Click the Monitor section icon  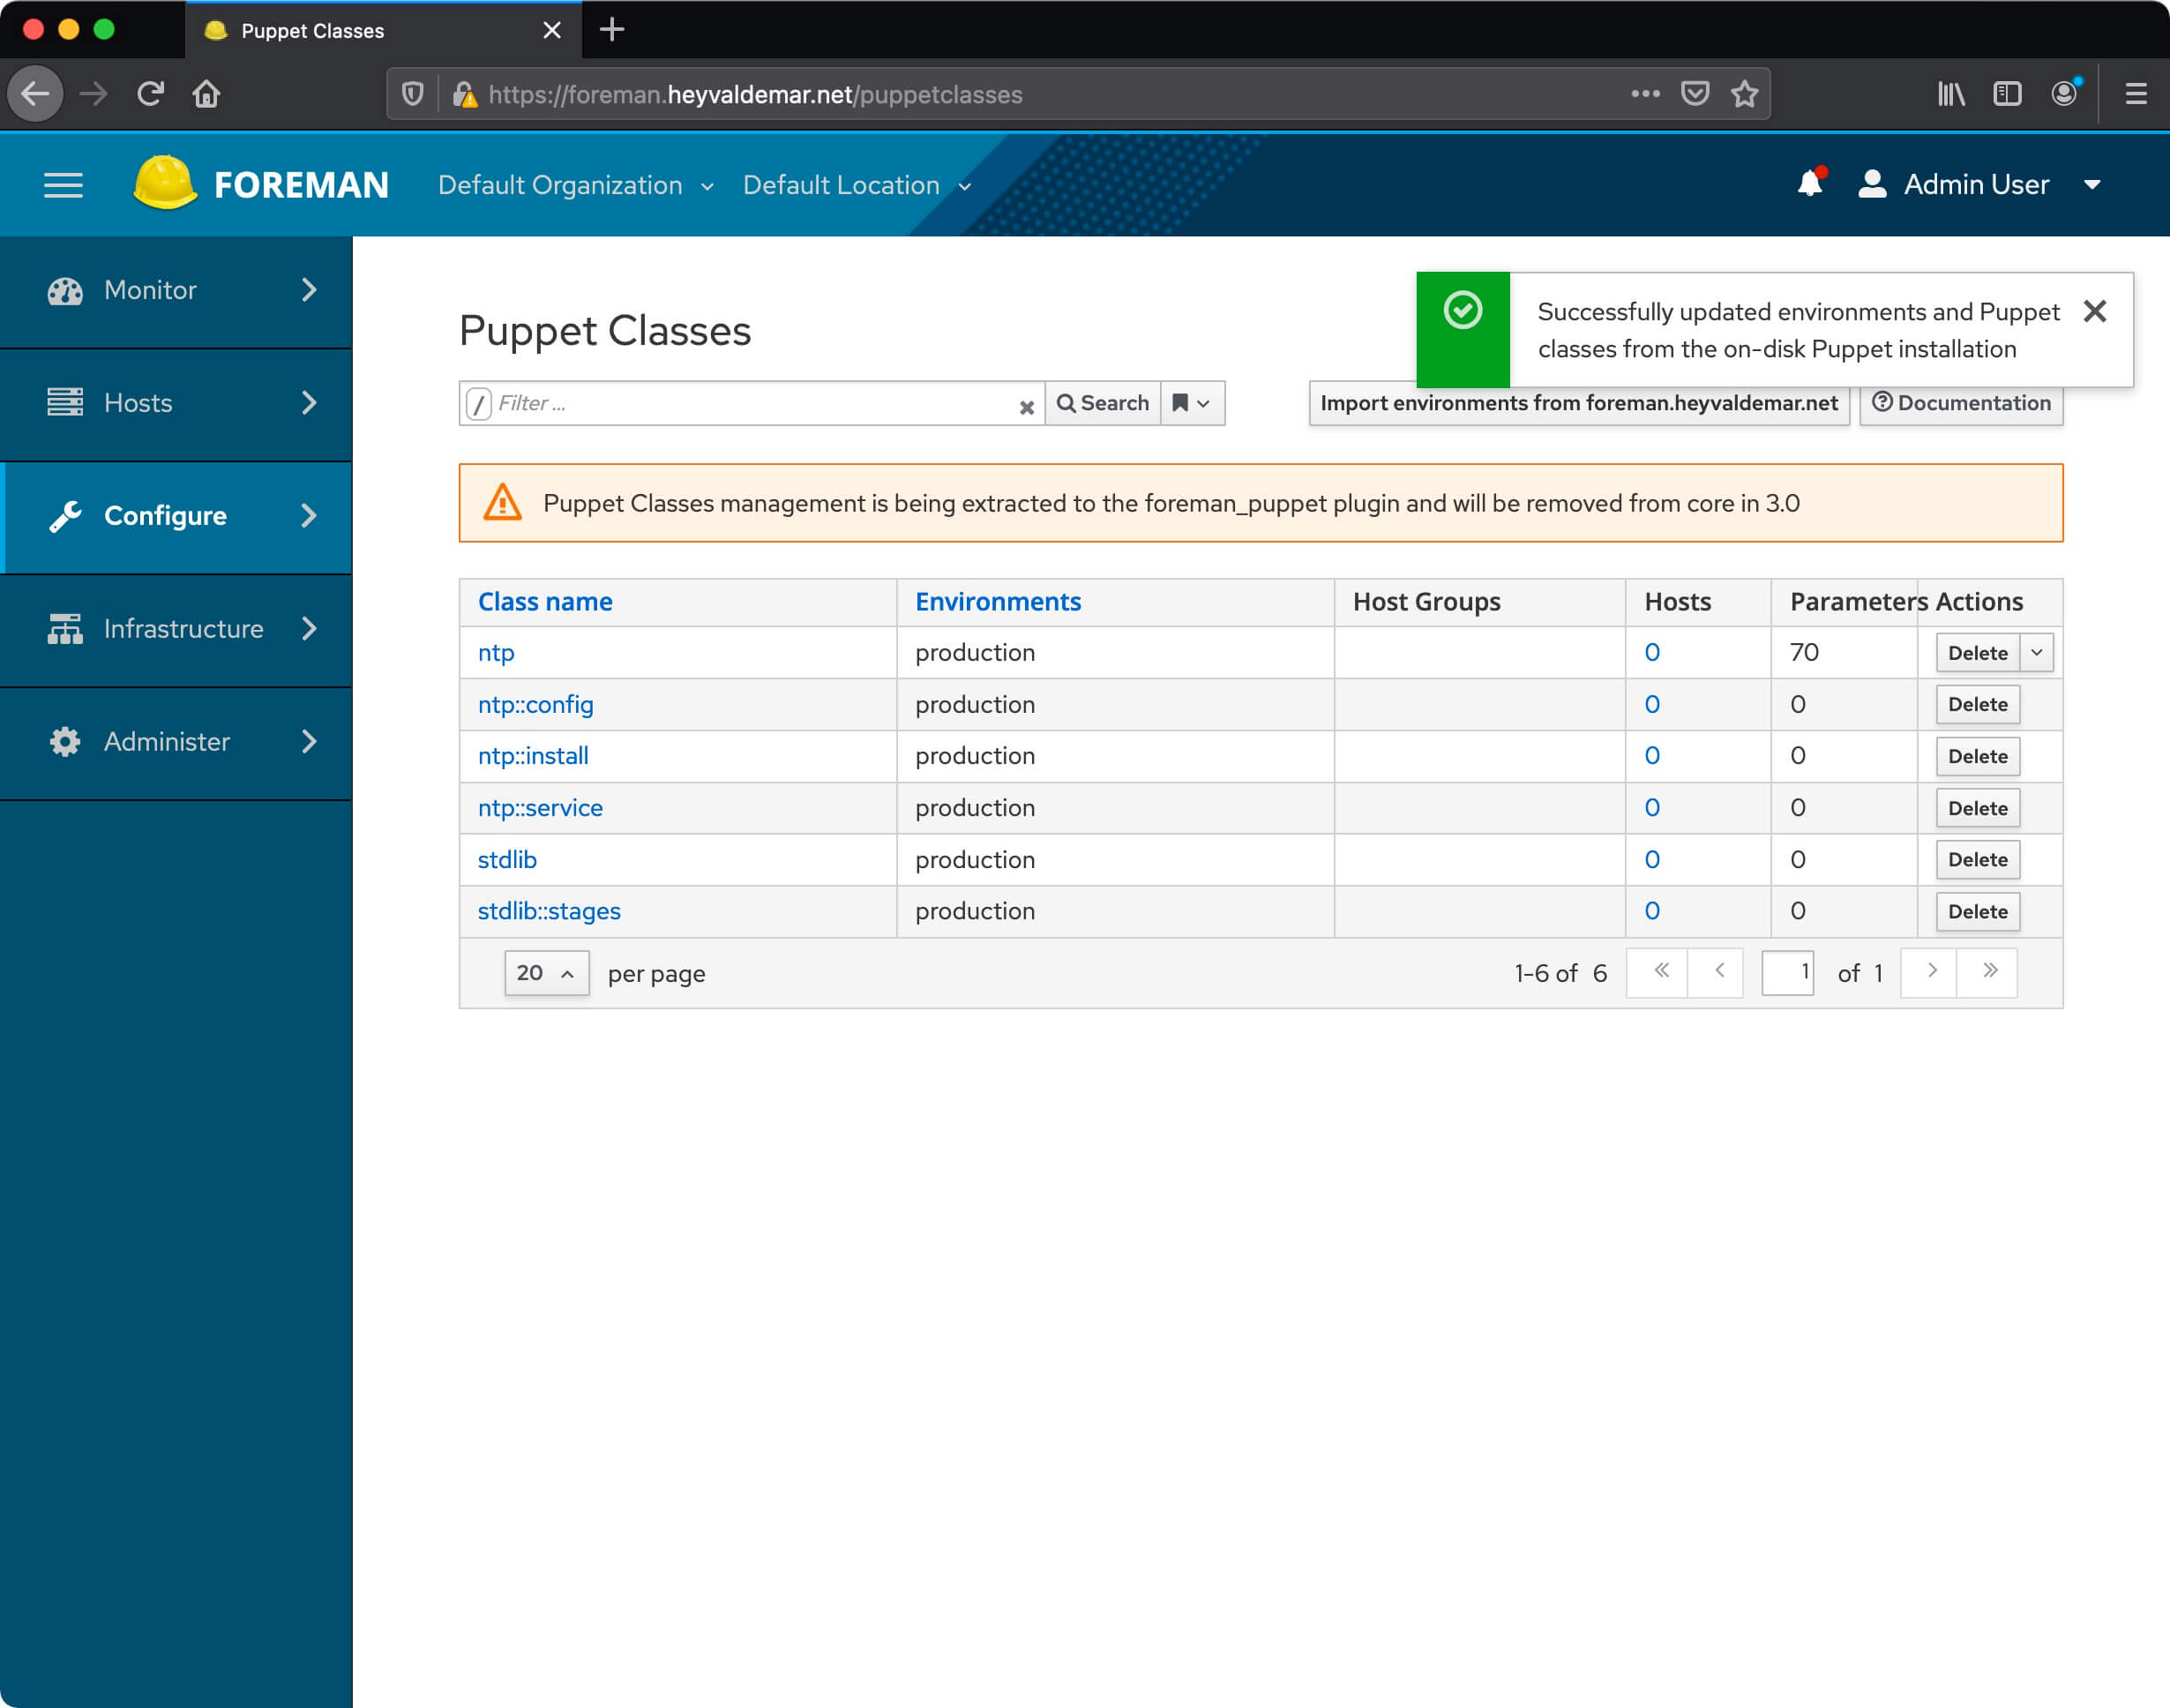[65, 290]
